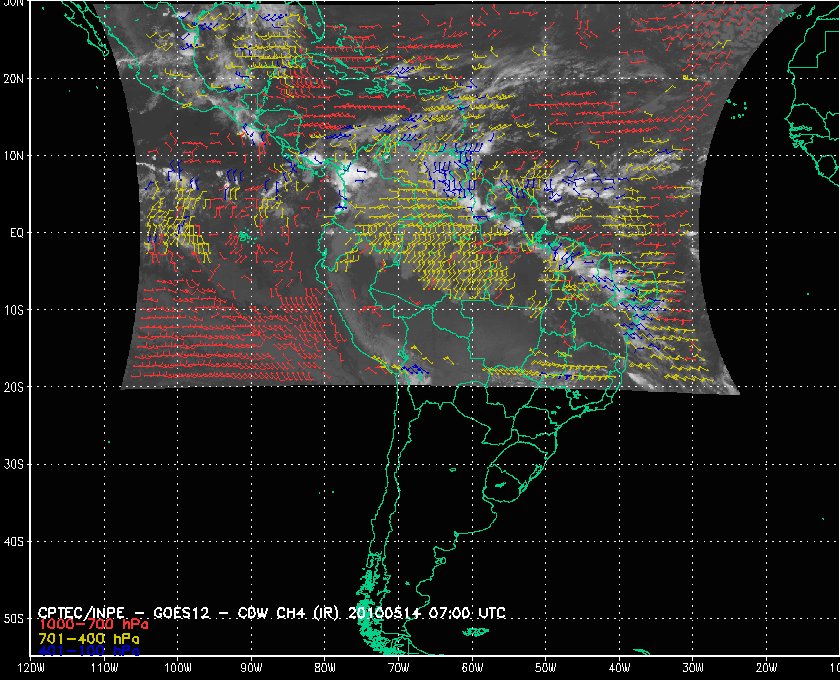Select the 100W longitude label
Image resolution: width=840 pixels, height=680 pixels.
pyautogui.click(x=177, y=668)
